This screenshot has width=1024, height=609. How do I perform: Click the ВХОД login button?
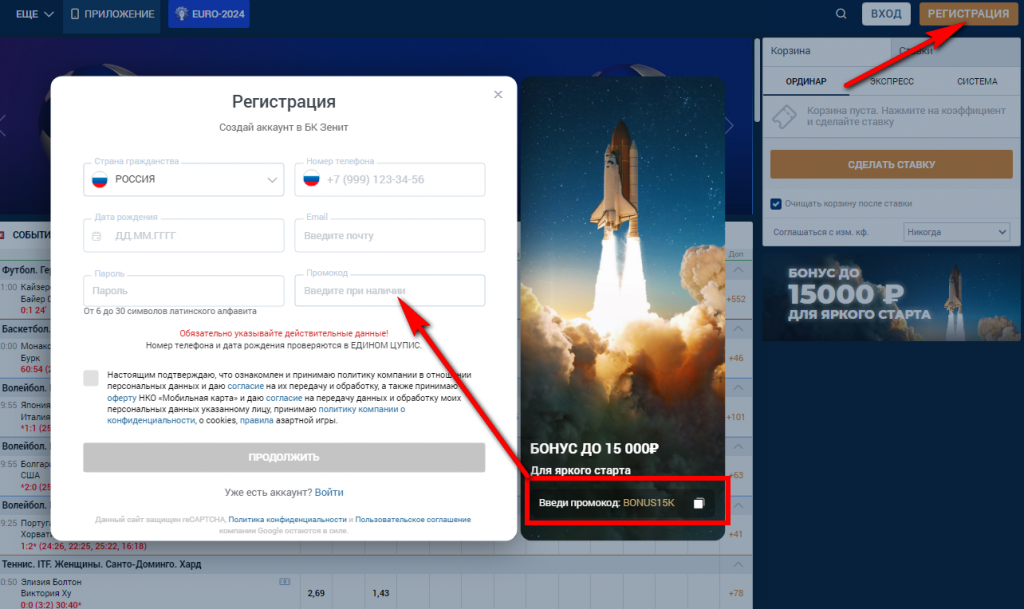point(886,14)
